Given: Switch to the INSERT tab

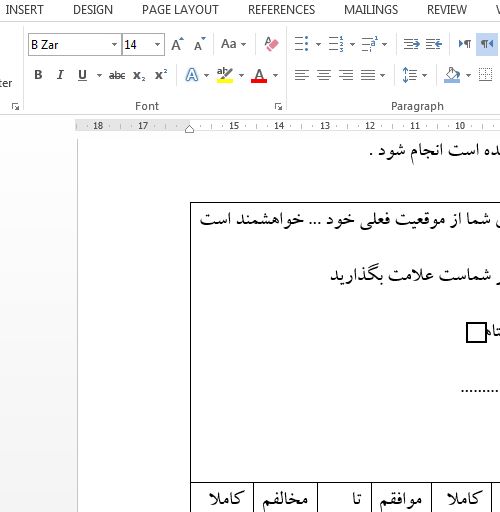Looking at the screenshot, I should pos(24,10).
